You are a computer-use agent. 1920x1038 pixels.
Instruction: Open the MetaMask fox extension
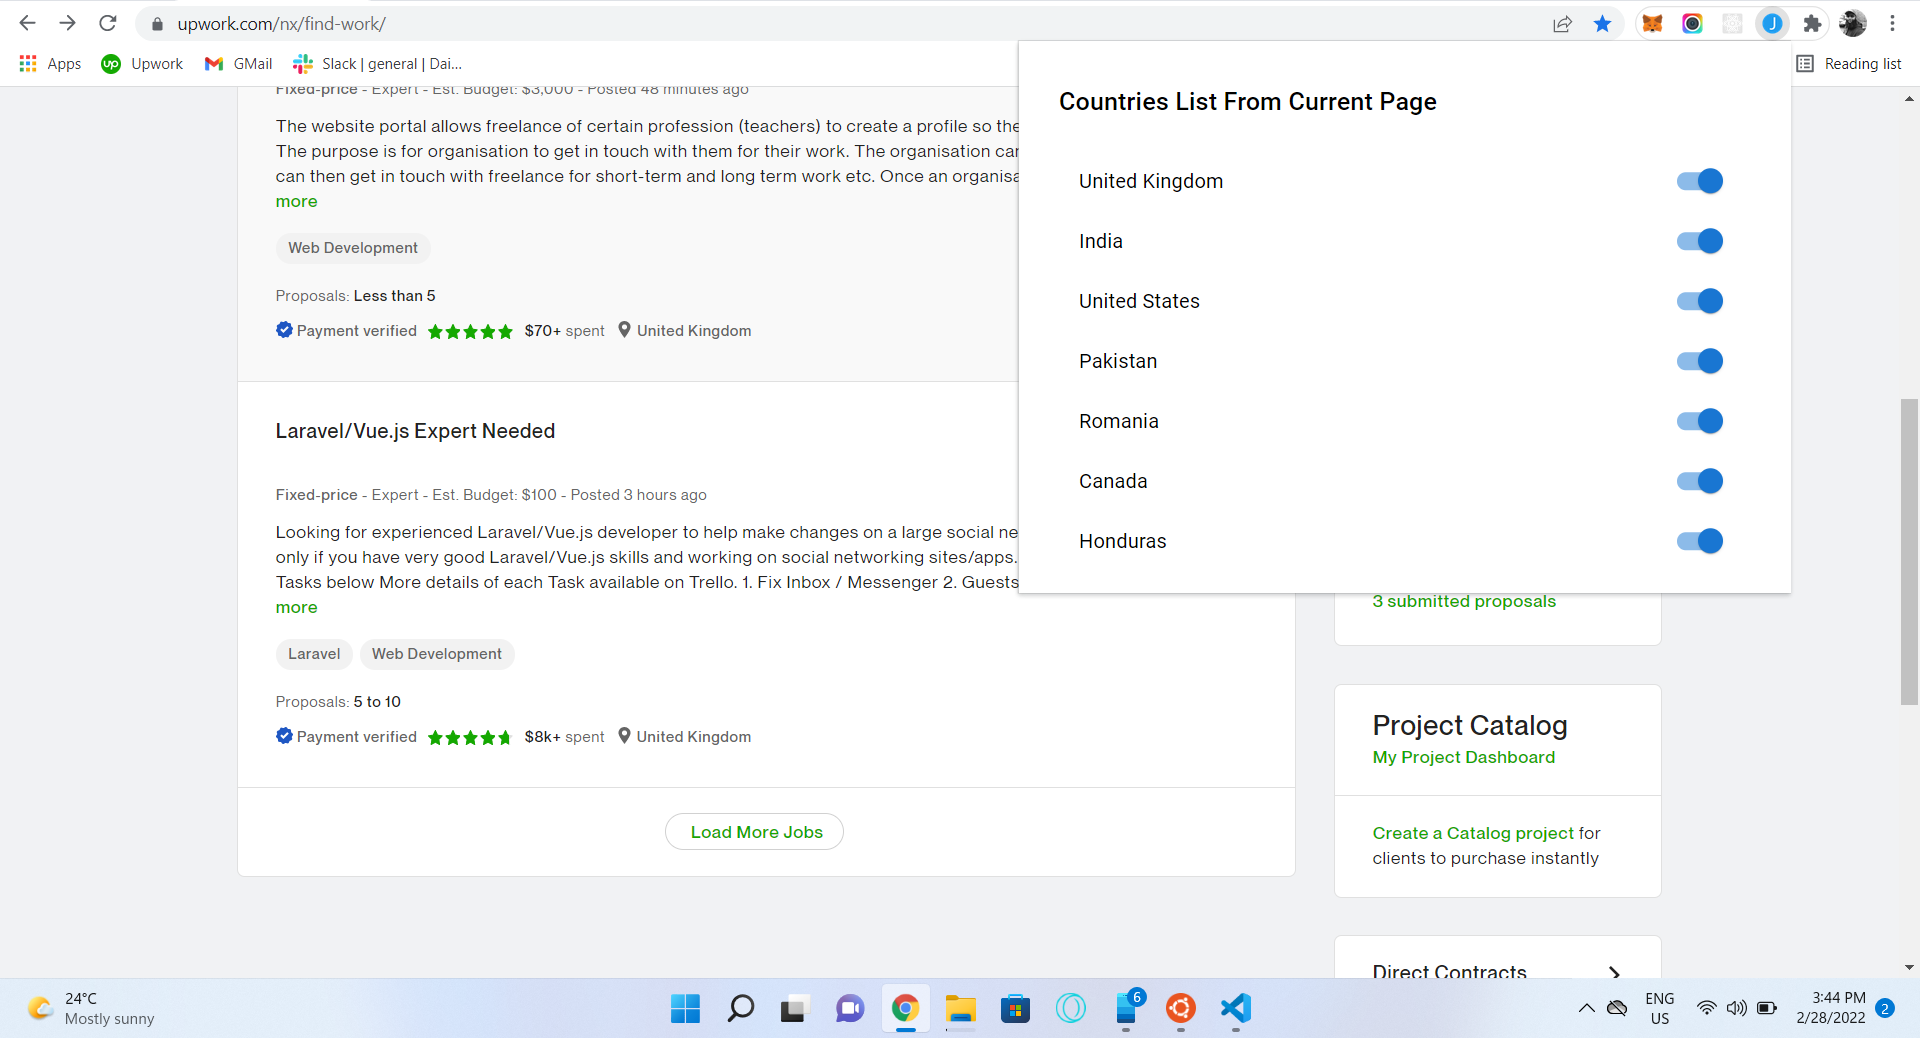[1652, 23]
